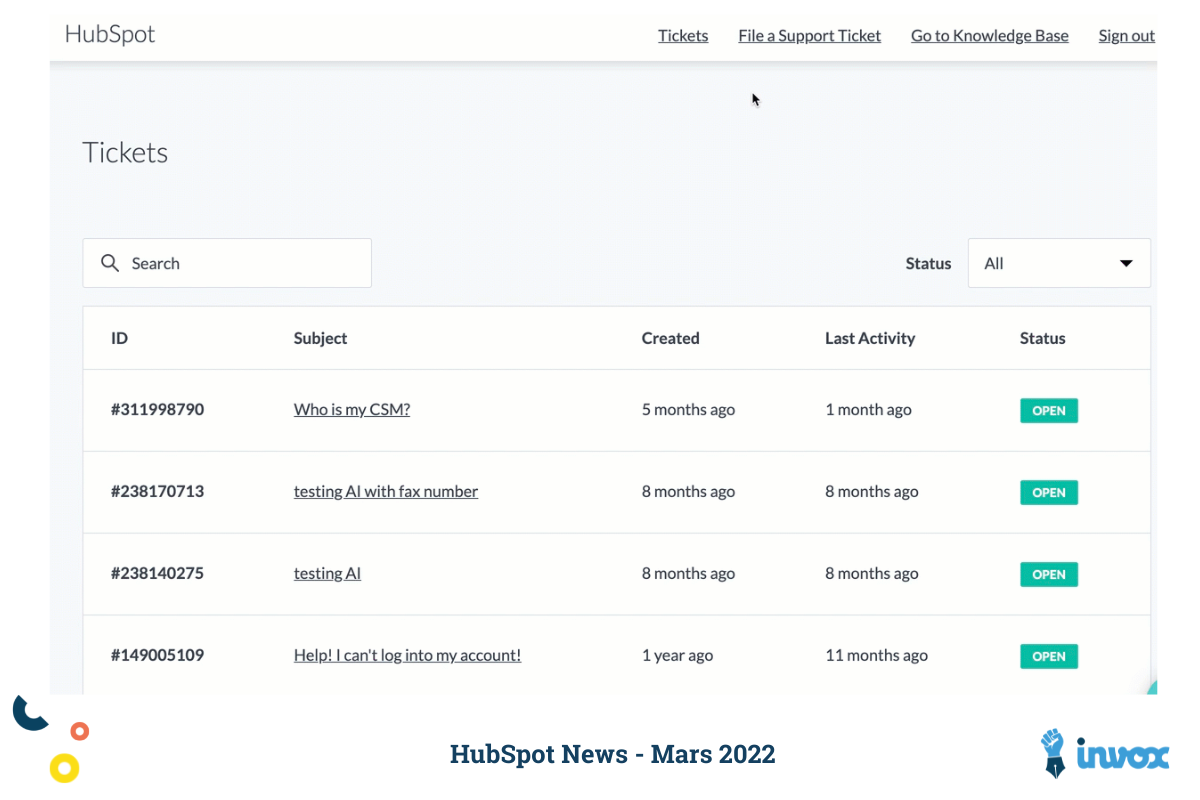This screenshot has width=1200, height=800.
Task: Focus the ticket Search field
Action: pos(227,263)
